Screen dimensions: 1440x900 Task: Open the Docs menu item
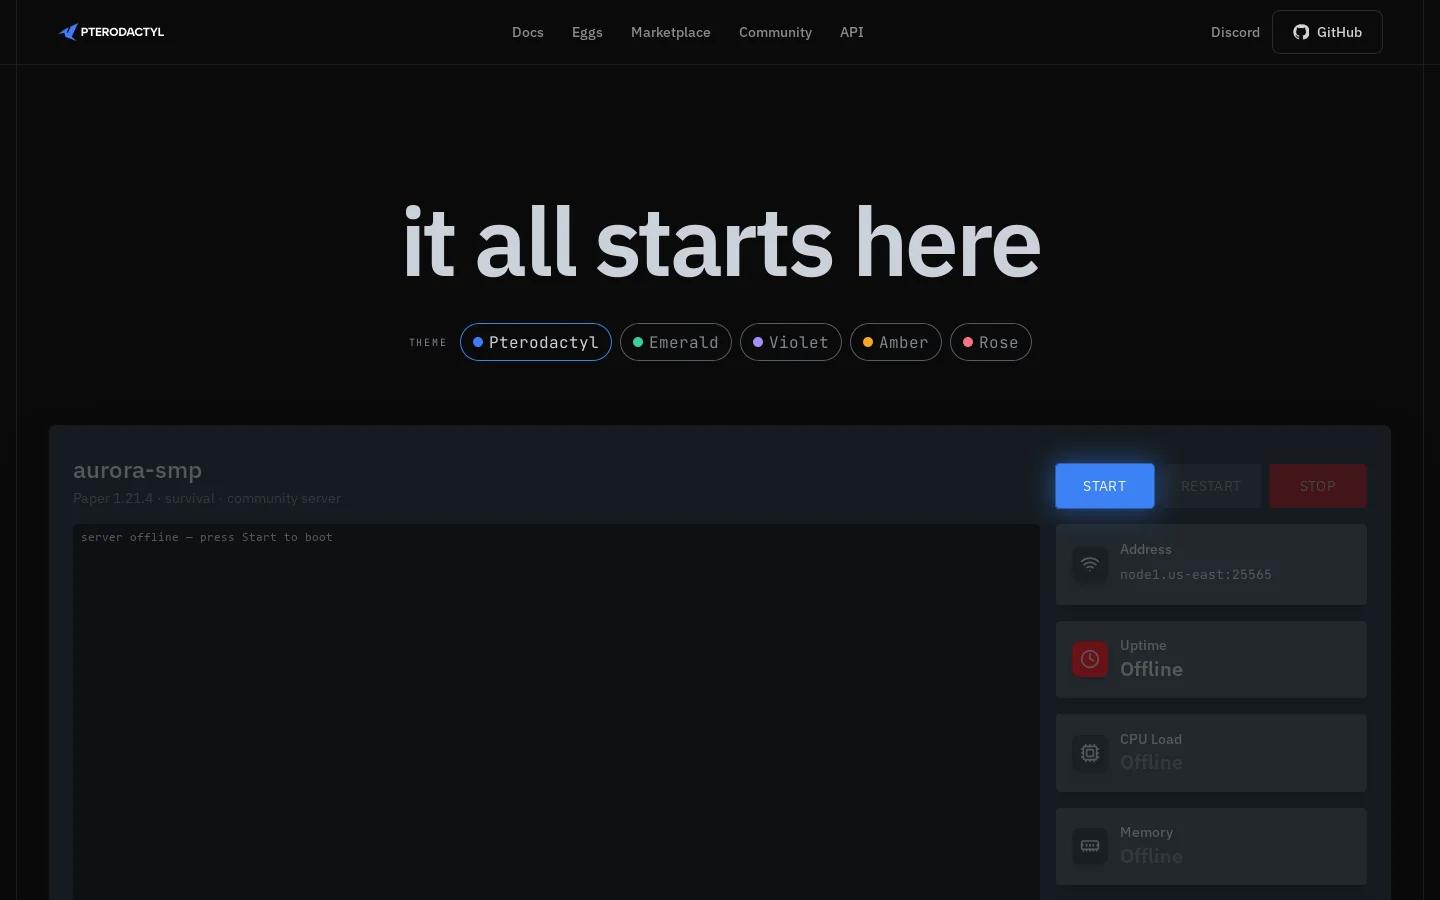tap(528, 32)
